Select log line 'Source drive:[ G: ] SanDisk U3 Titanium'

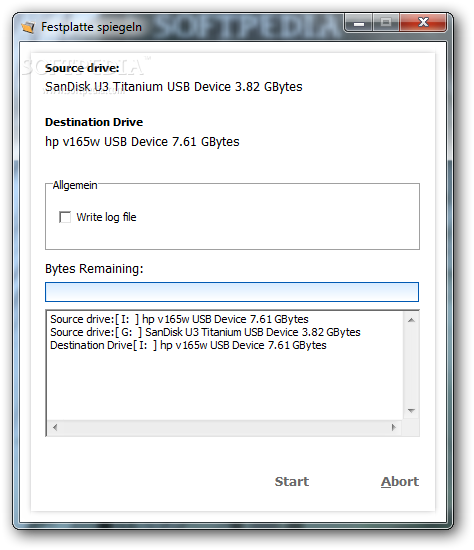coord(205,332)
